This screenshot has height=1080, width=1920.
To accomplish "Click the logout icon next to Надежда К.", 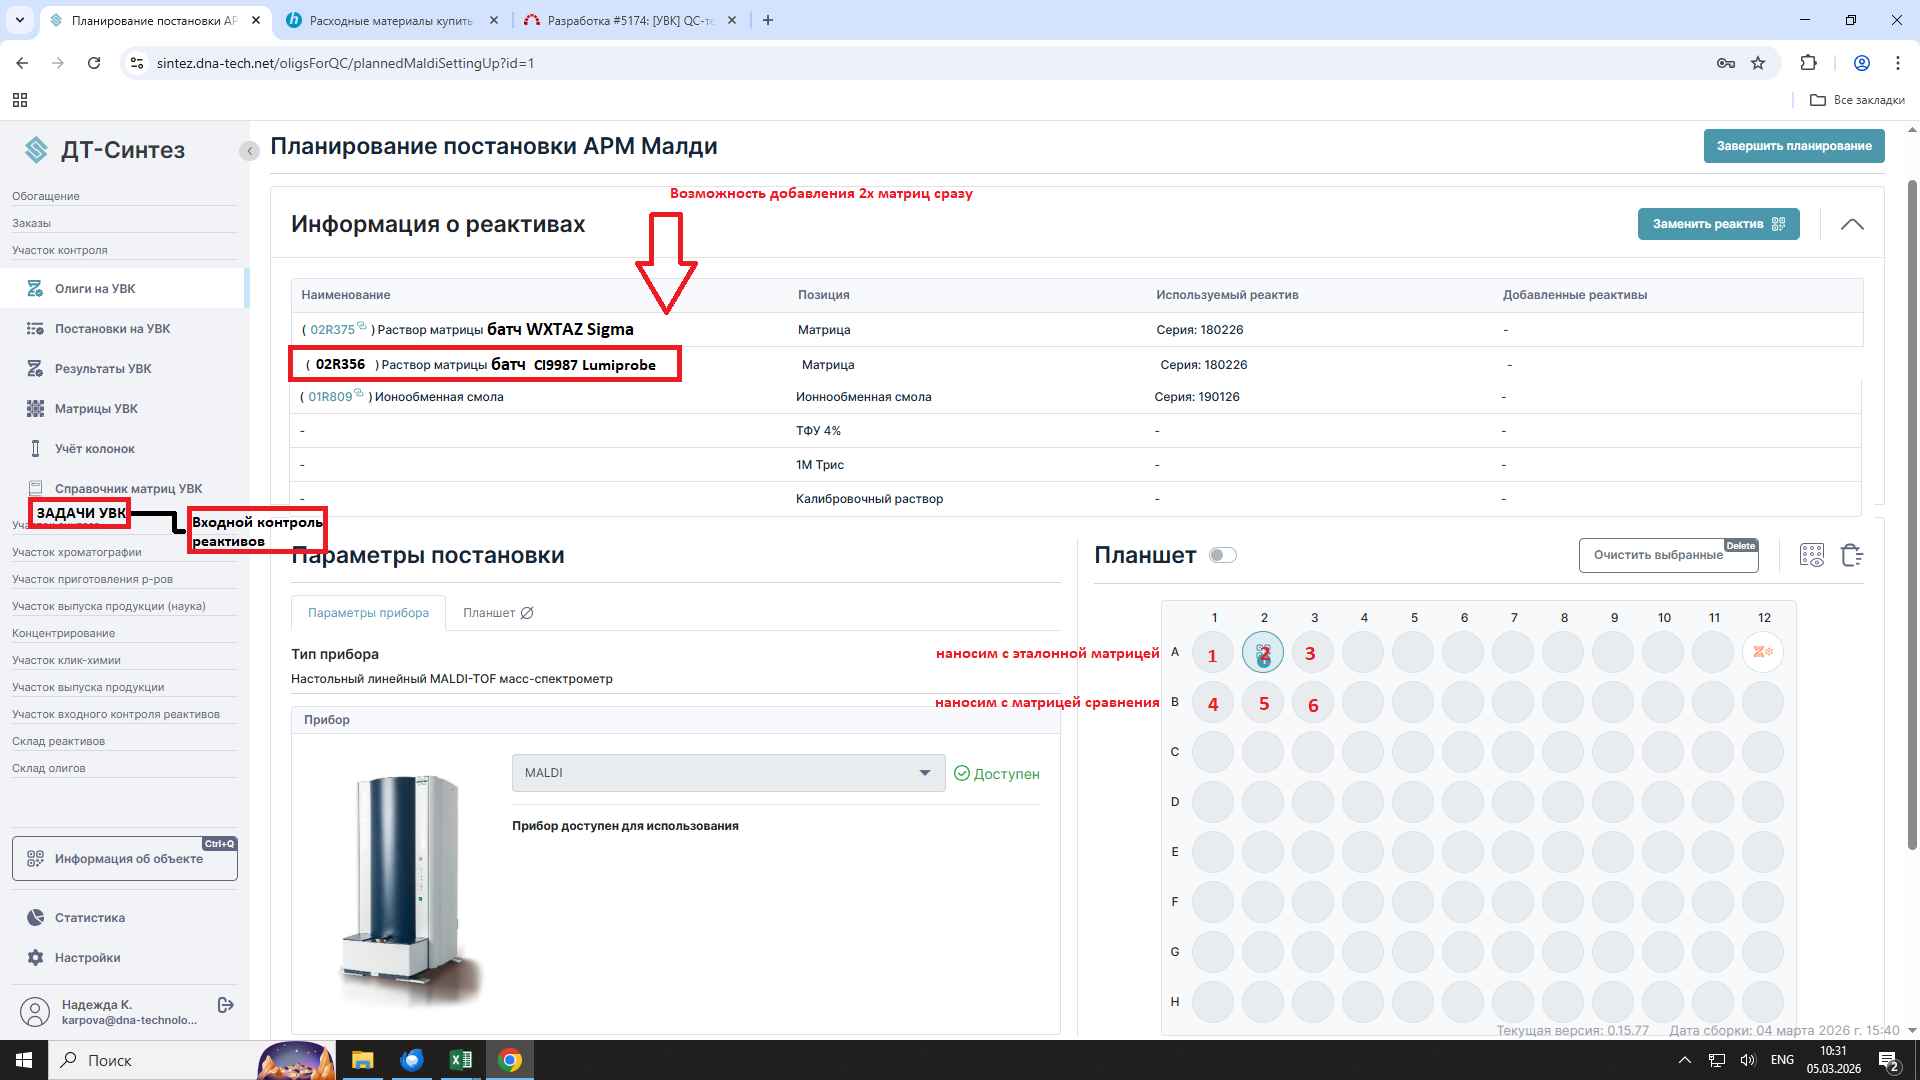I will coord(226,1005).
